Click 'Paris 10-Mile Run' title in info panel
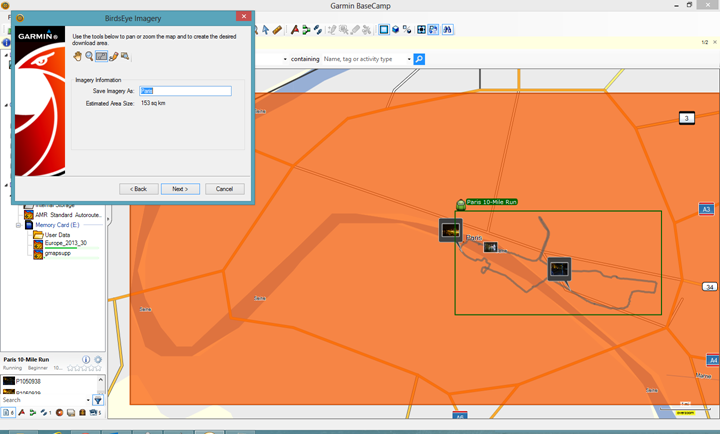The height and width of the screenshot is (434, 720). click(x=26, y=360)
